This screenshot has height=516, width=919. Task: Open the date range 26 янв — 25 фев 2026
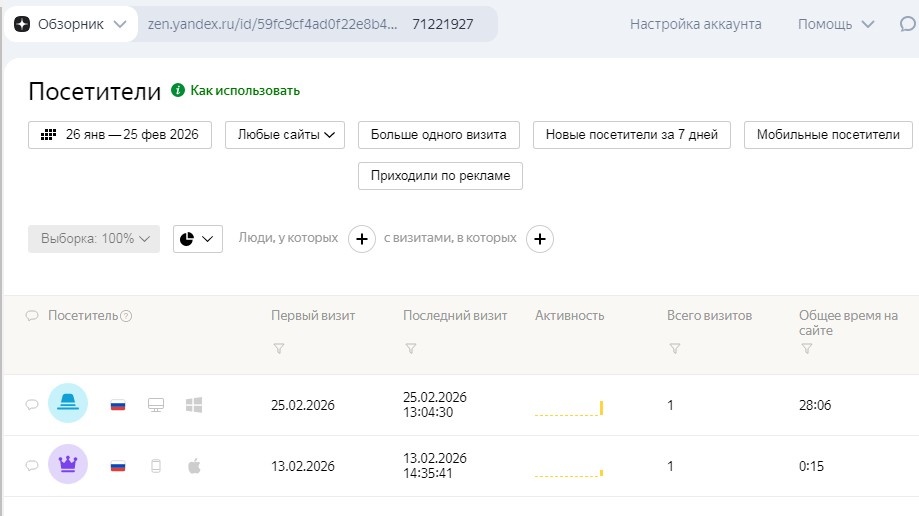tap(120, 135)
